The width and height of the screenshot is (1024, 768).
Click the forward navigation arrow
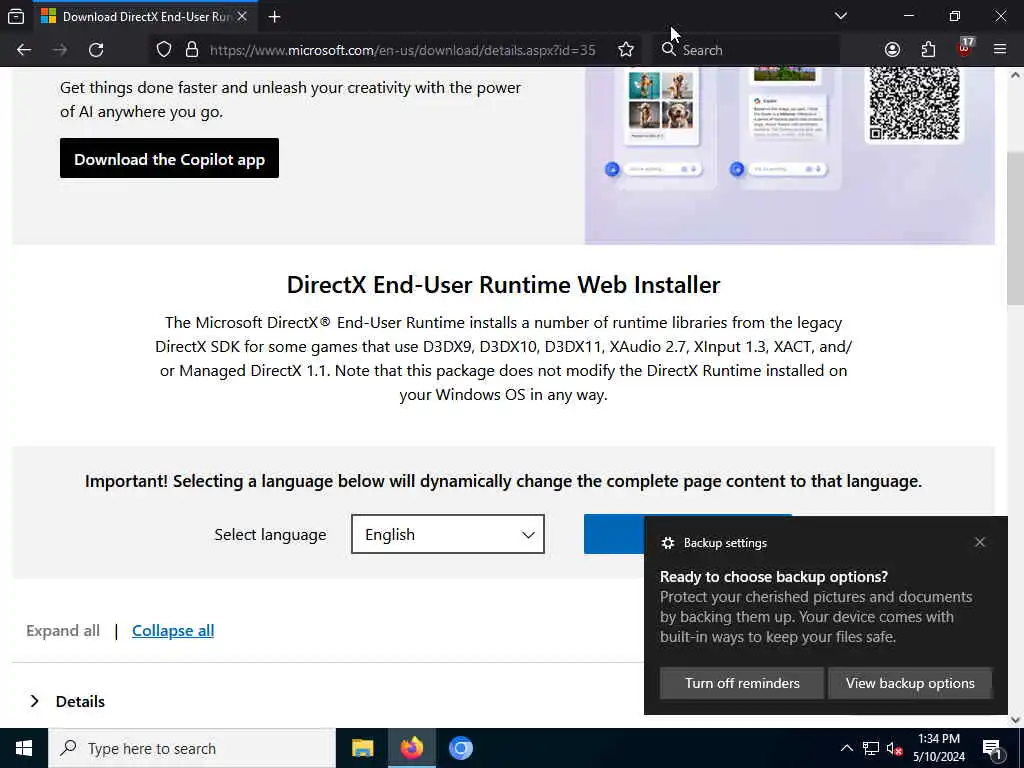[x=60, y=50]
